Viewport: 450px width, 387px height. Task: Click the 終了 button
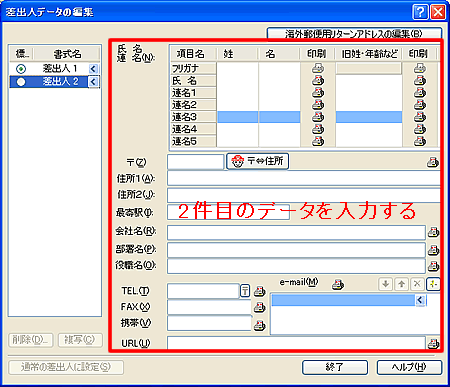click(335, 367)
